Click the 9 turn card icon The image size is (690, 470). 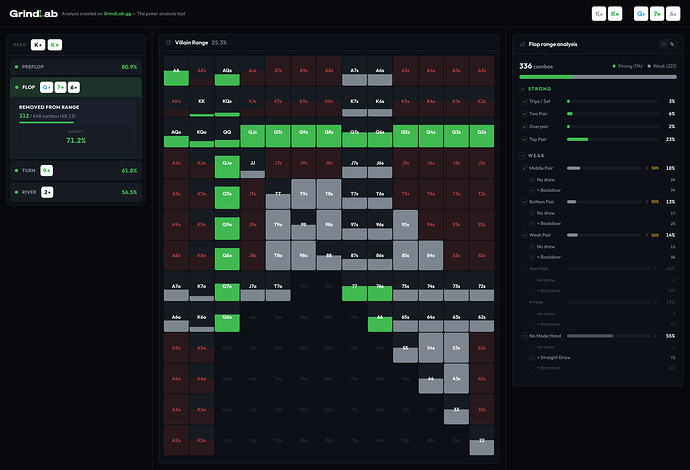tap(47, 171)
